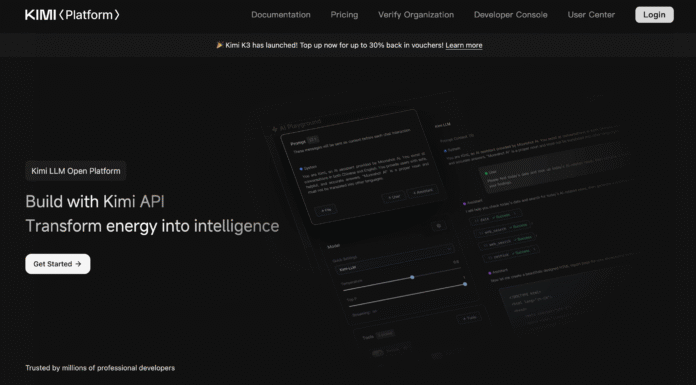Open the Documentation menu item

(x=281, y=15)
